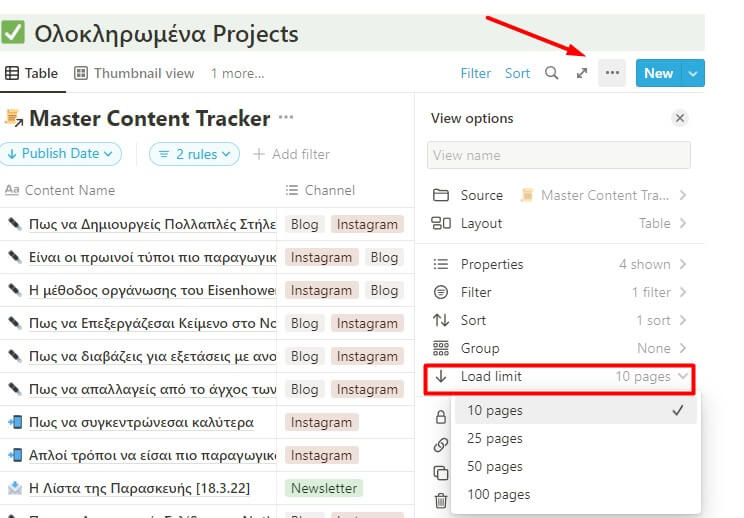Set load limit to 100 pages

point(498,494)
